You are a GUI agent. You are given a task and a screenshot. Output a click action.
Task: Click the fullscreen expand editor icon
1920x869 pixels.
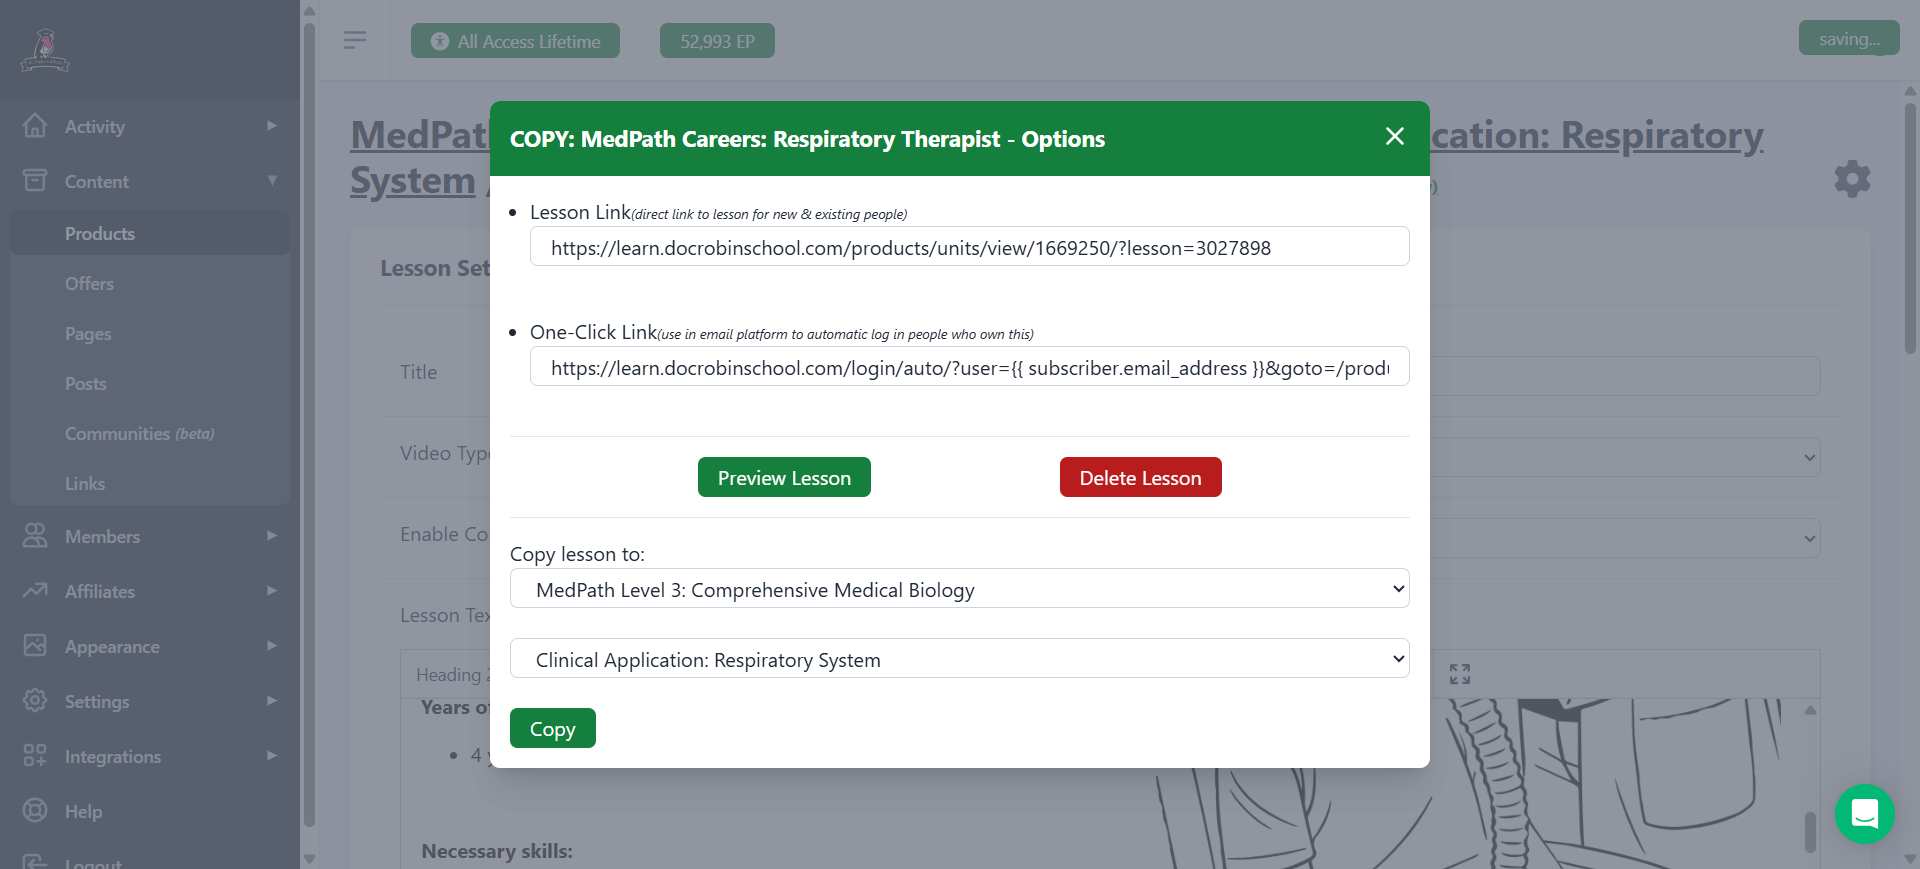1459,674
